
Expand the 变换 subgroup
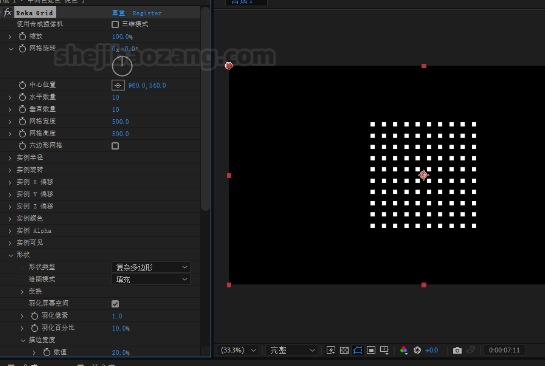pyautogui.click(x=22, y=292)
